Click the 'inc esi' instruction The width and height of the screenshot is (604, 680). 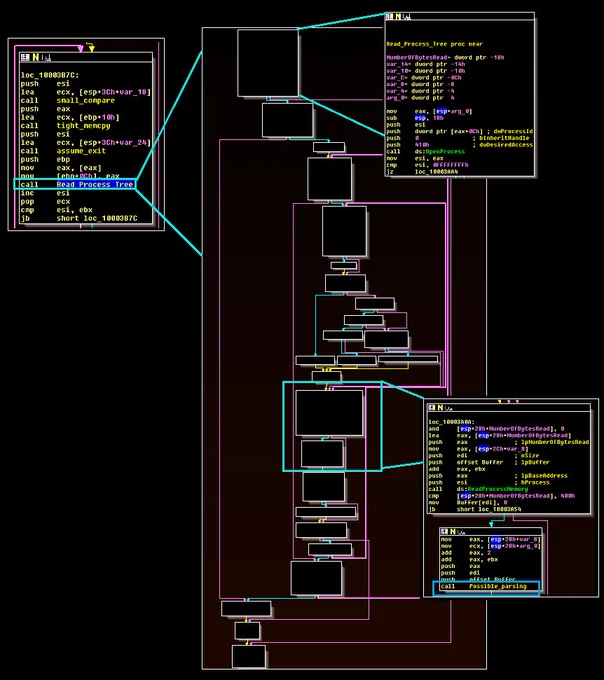point(45,193)
